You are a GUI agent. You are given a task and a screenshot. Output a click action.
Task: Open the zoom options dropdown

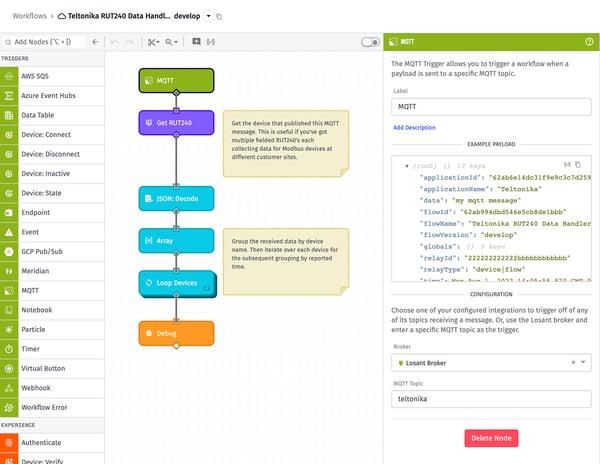171,42
